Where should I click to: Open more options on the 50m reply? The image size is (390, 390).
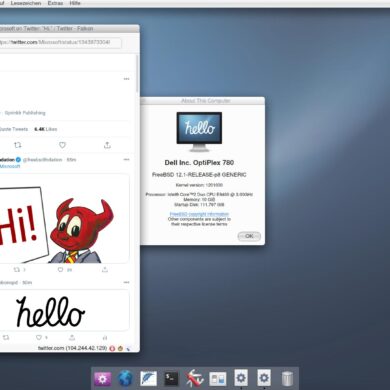coord(126,282)
